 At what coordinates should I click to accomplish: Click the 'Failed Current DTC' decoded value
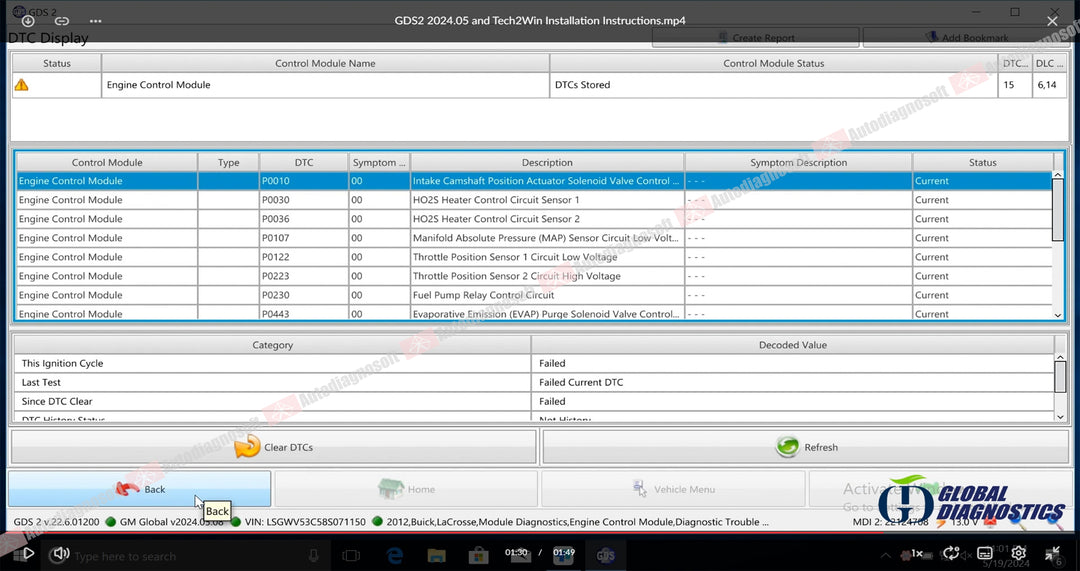point(581,382)
